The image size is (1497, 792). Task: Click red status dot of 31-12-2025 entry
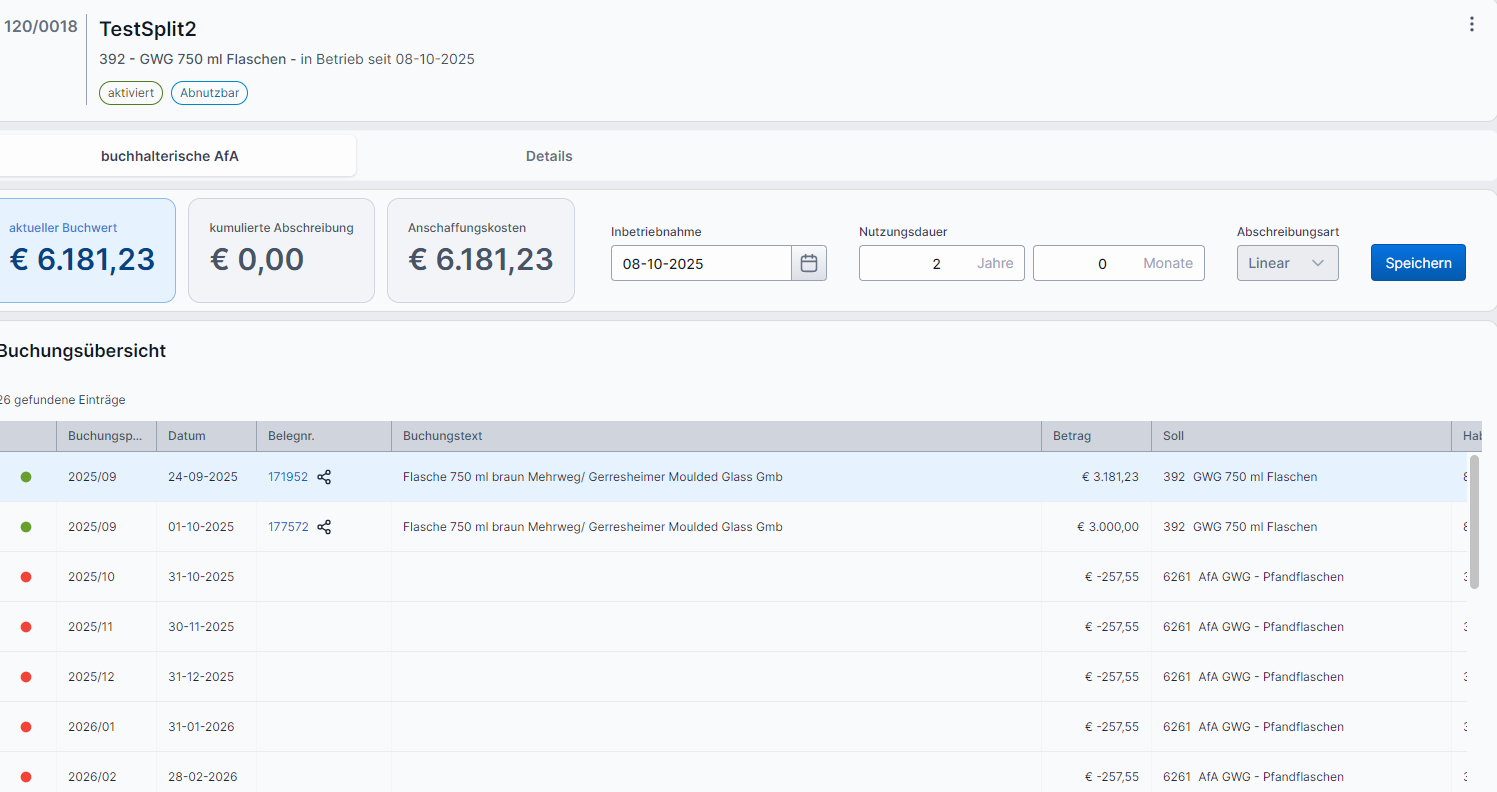pyautogui.click(x=26, y=677)
